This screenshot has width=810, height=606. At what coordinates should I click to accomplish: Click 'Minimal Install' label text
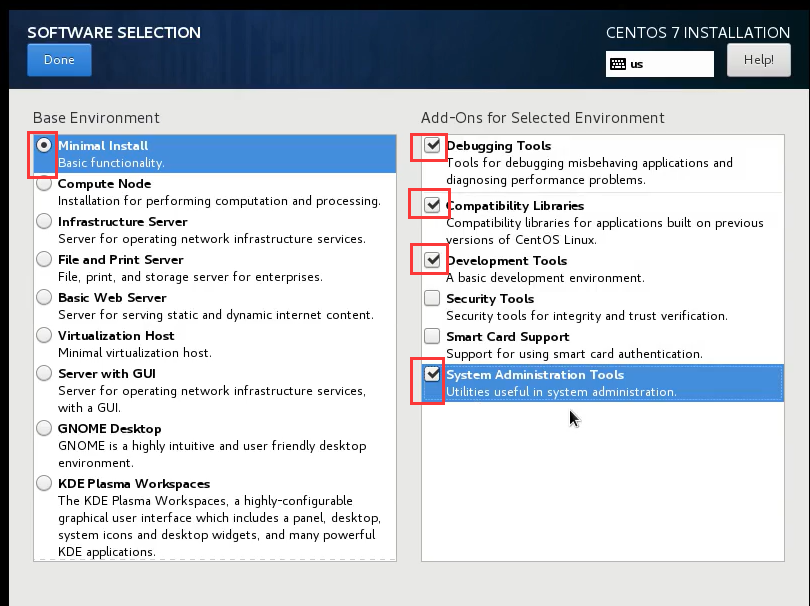[x=103, y=146]
